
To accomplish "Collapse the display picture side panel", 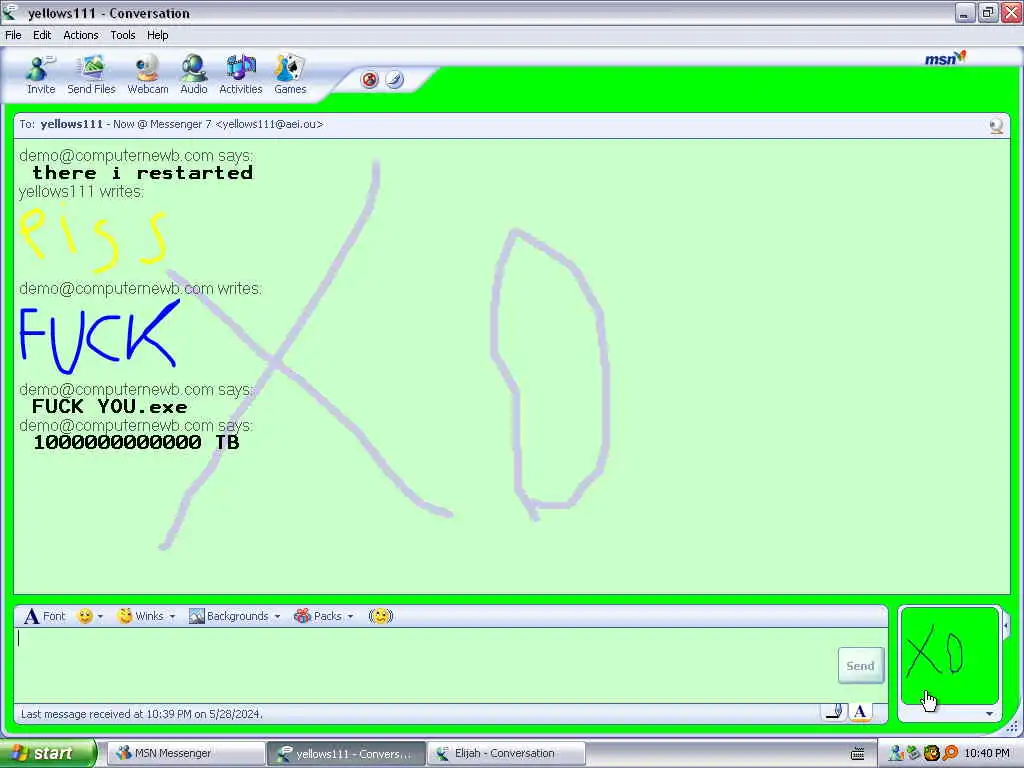I will click(1006, 627).
